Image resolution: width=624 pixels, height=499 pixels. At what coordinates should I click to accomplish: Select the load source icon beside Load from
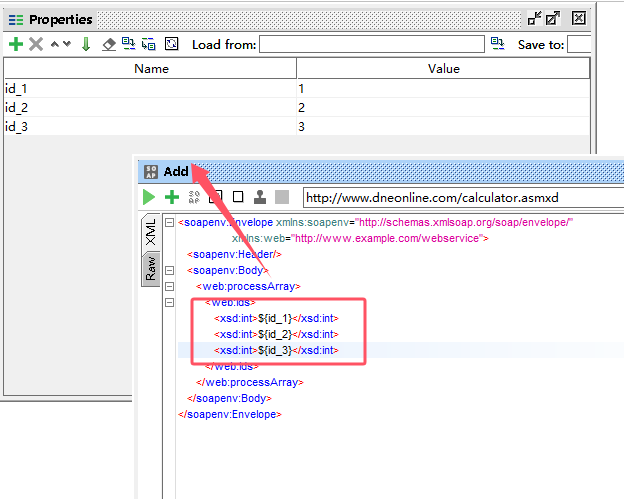pyautogui.click(x=497, y=44)
